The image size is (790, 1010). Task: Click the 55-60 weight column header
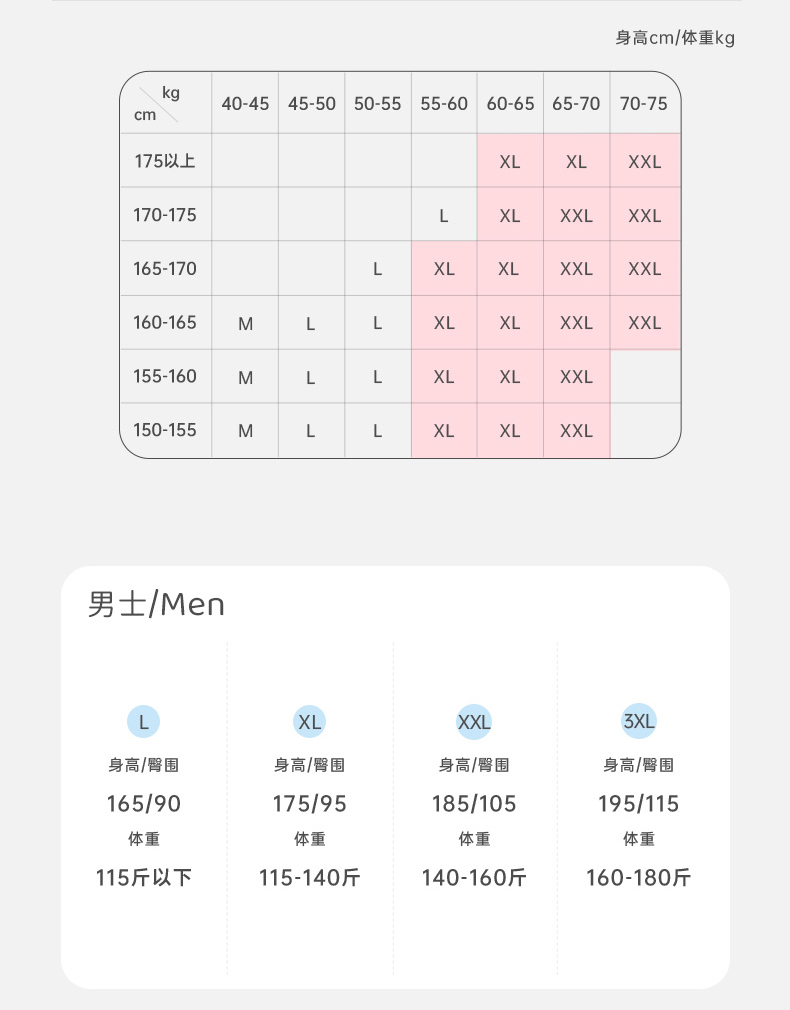pyautogui.click(x=444, y=104)
